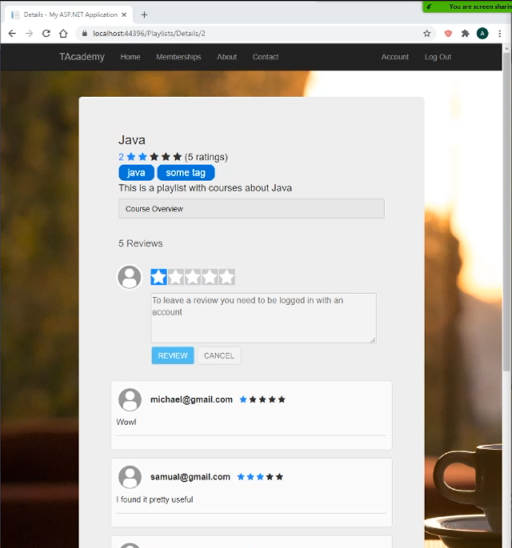This screenshot has height=548, width=512.
Task: Click the browser back arrow
Action: (12, 34)
